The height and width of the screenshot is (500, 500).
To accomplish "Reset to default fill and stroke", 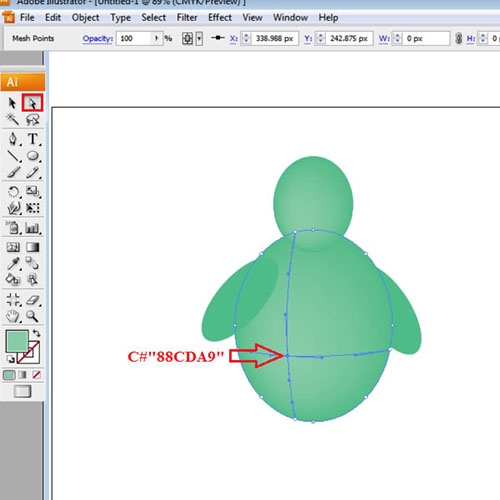I will 10,359.
